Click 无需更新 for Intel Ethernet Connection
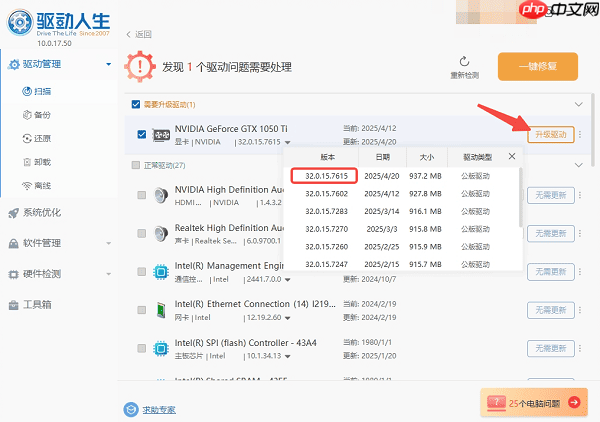This screenshot has height=422, width=600. [551, 310]
